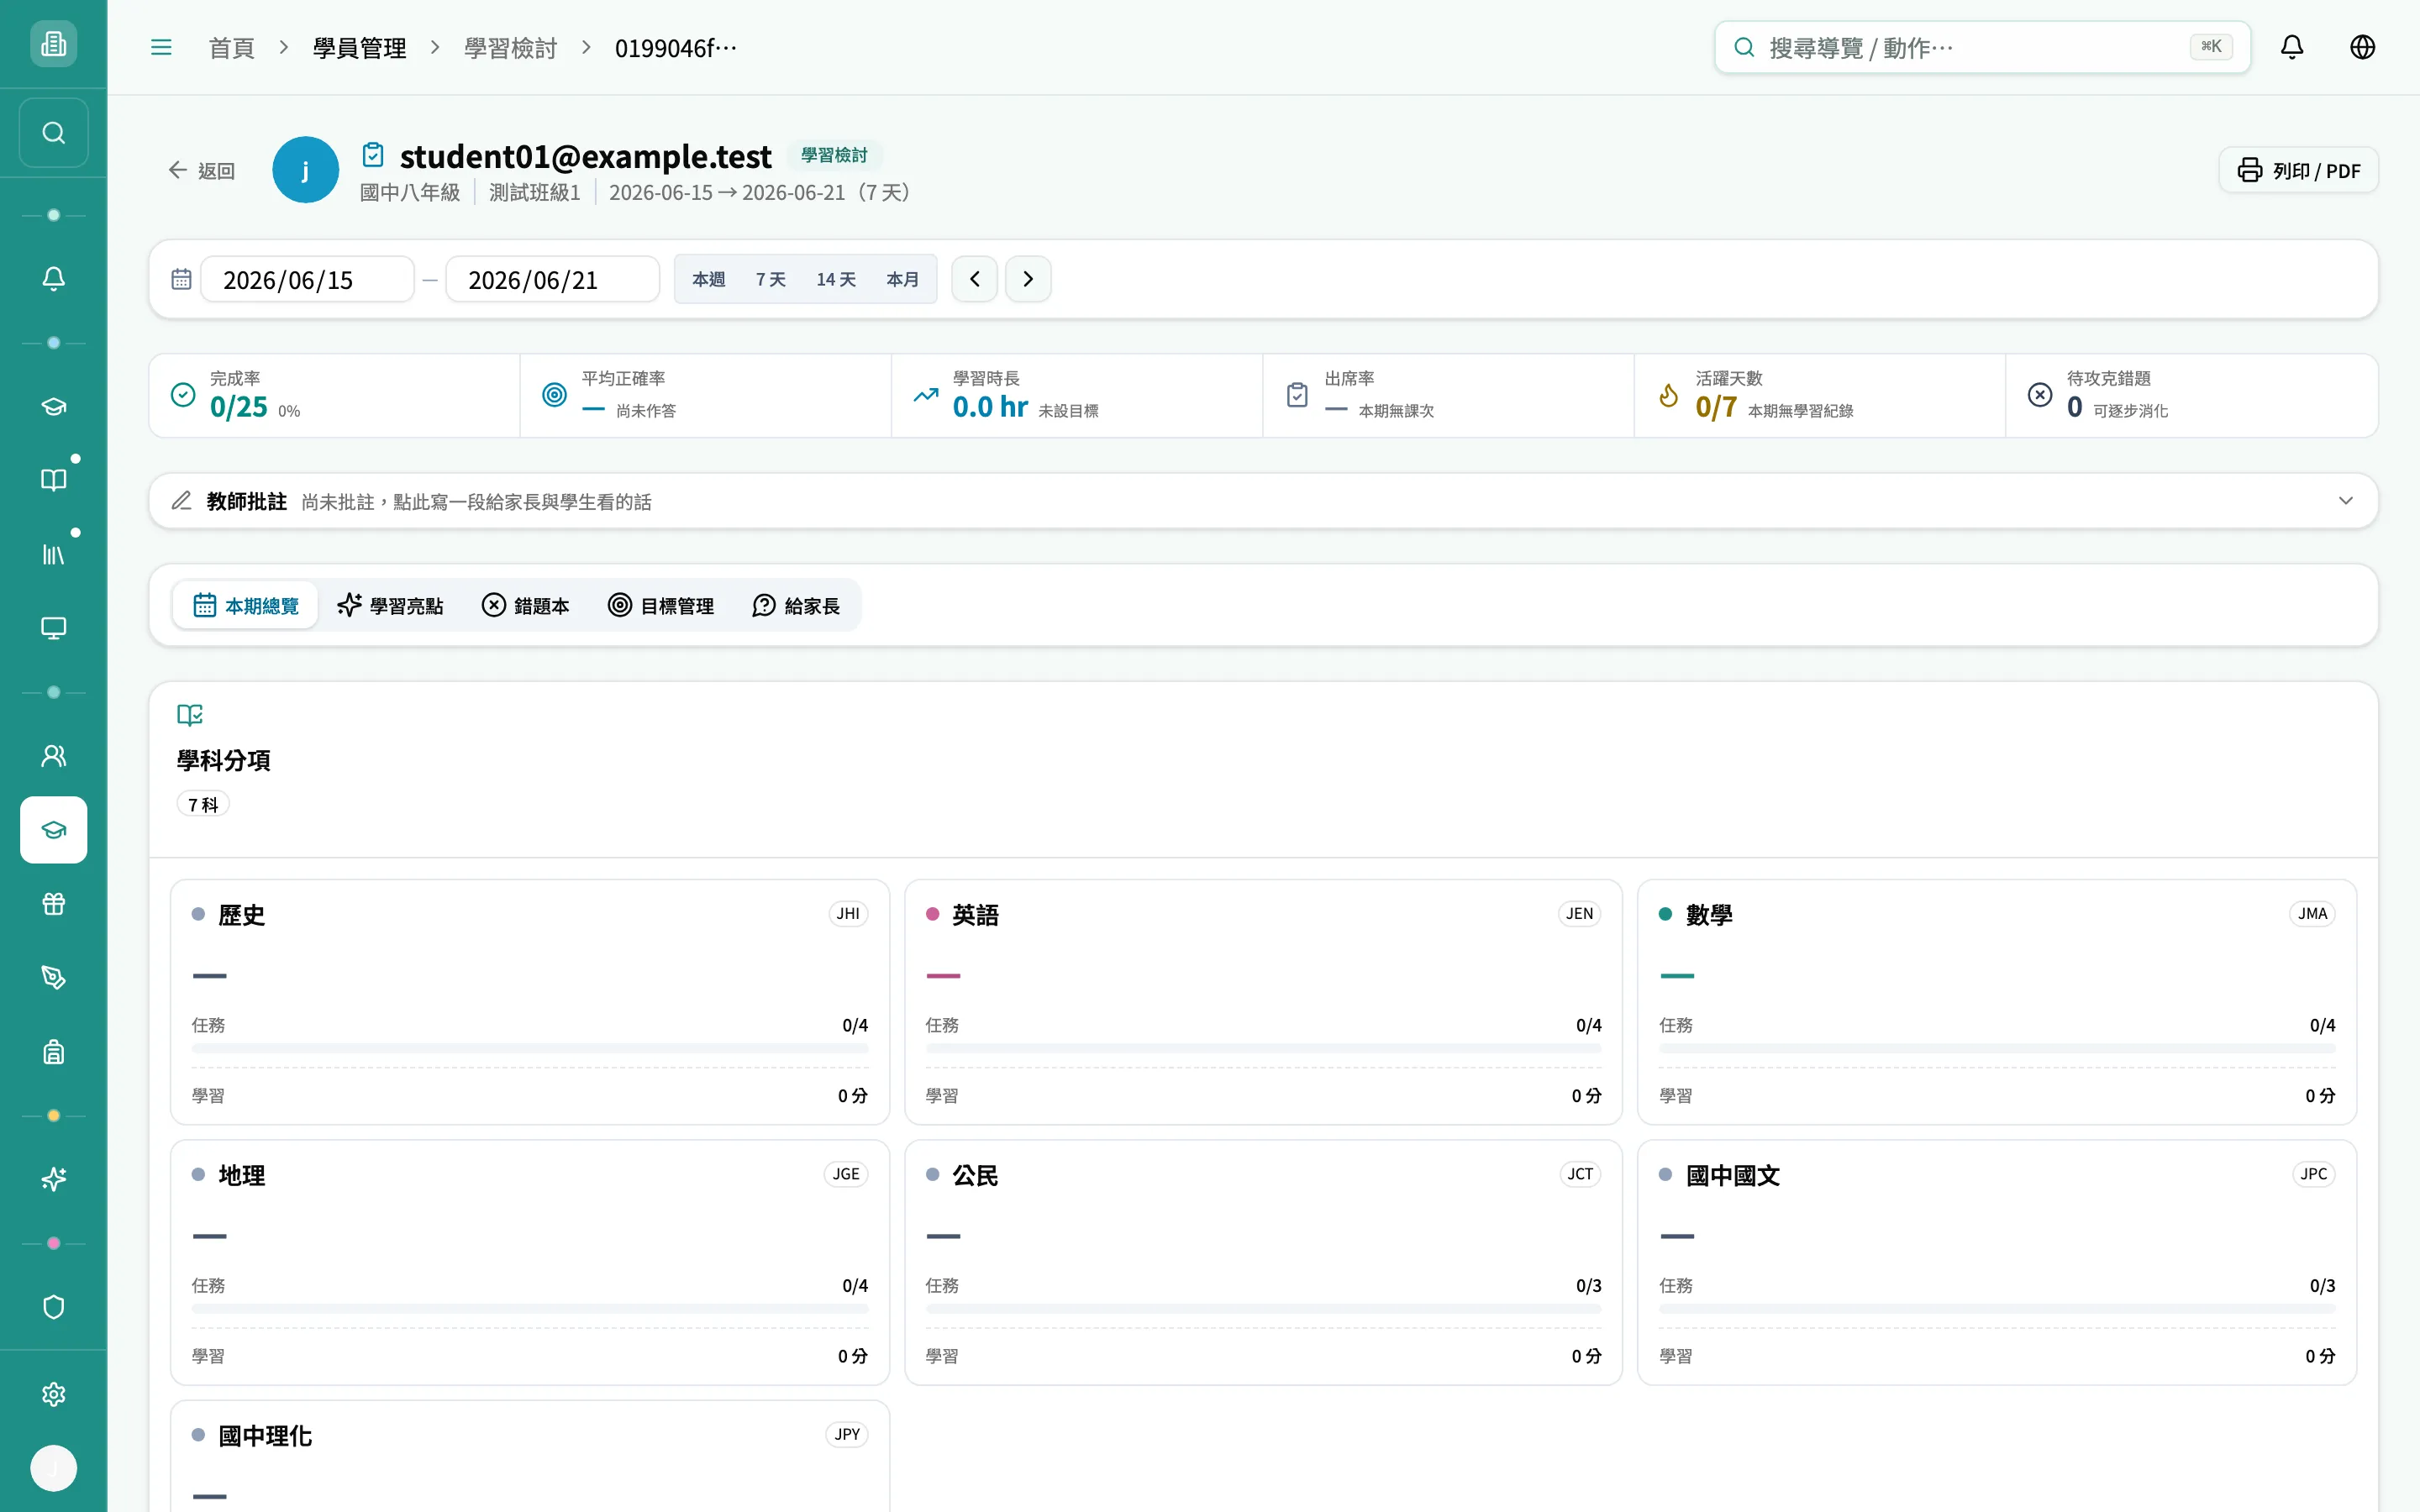Go to 首頁 breadcrumb
This screenshot has height=1512, width=2420.
(x=231, y=48)
